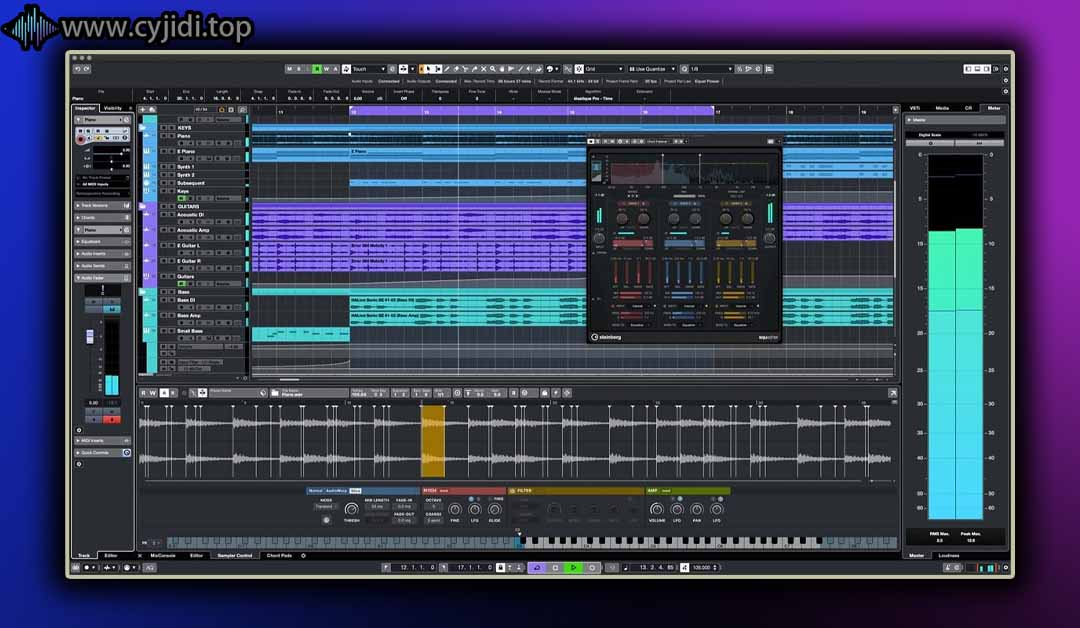Open the Media tab in right zone
The height and width of the screenshot is (628, 1080).
coord(942,108)
